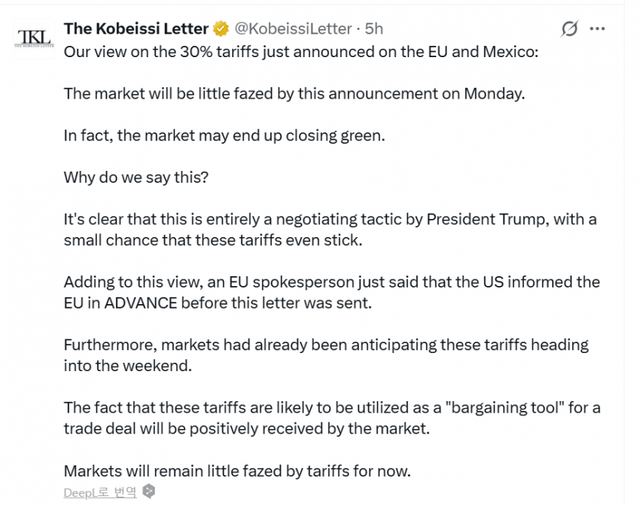Open the three-dot more options menu
The image size is (640, 505).
pyautogui.click(x=598, y=29)
